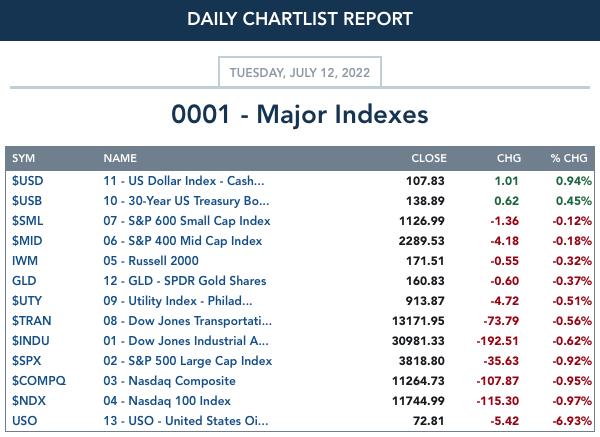Viewport: 600px width, 437px height.
Task: Select the $COMPQ ticker
Action: pyautogui.click(x=39, y=380)
